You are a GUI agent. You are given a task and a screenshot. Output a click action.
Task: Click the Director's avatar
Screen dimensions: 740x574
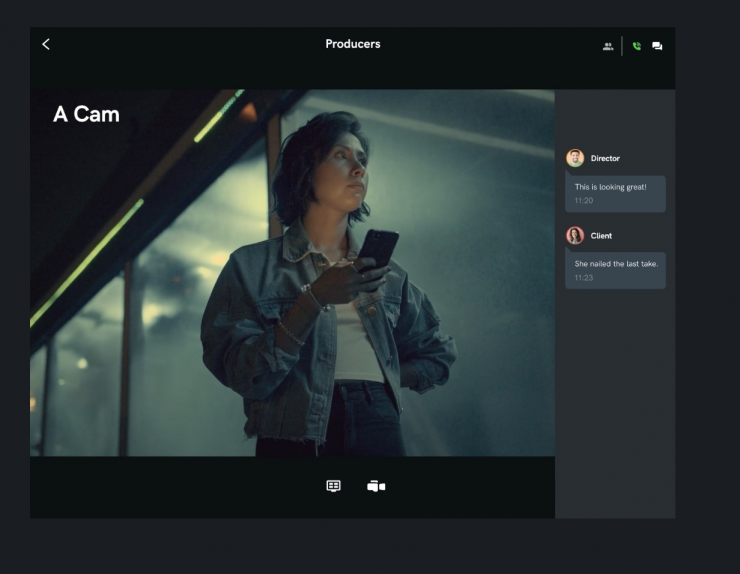[575, 158]
